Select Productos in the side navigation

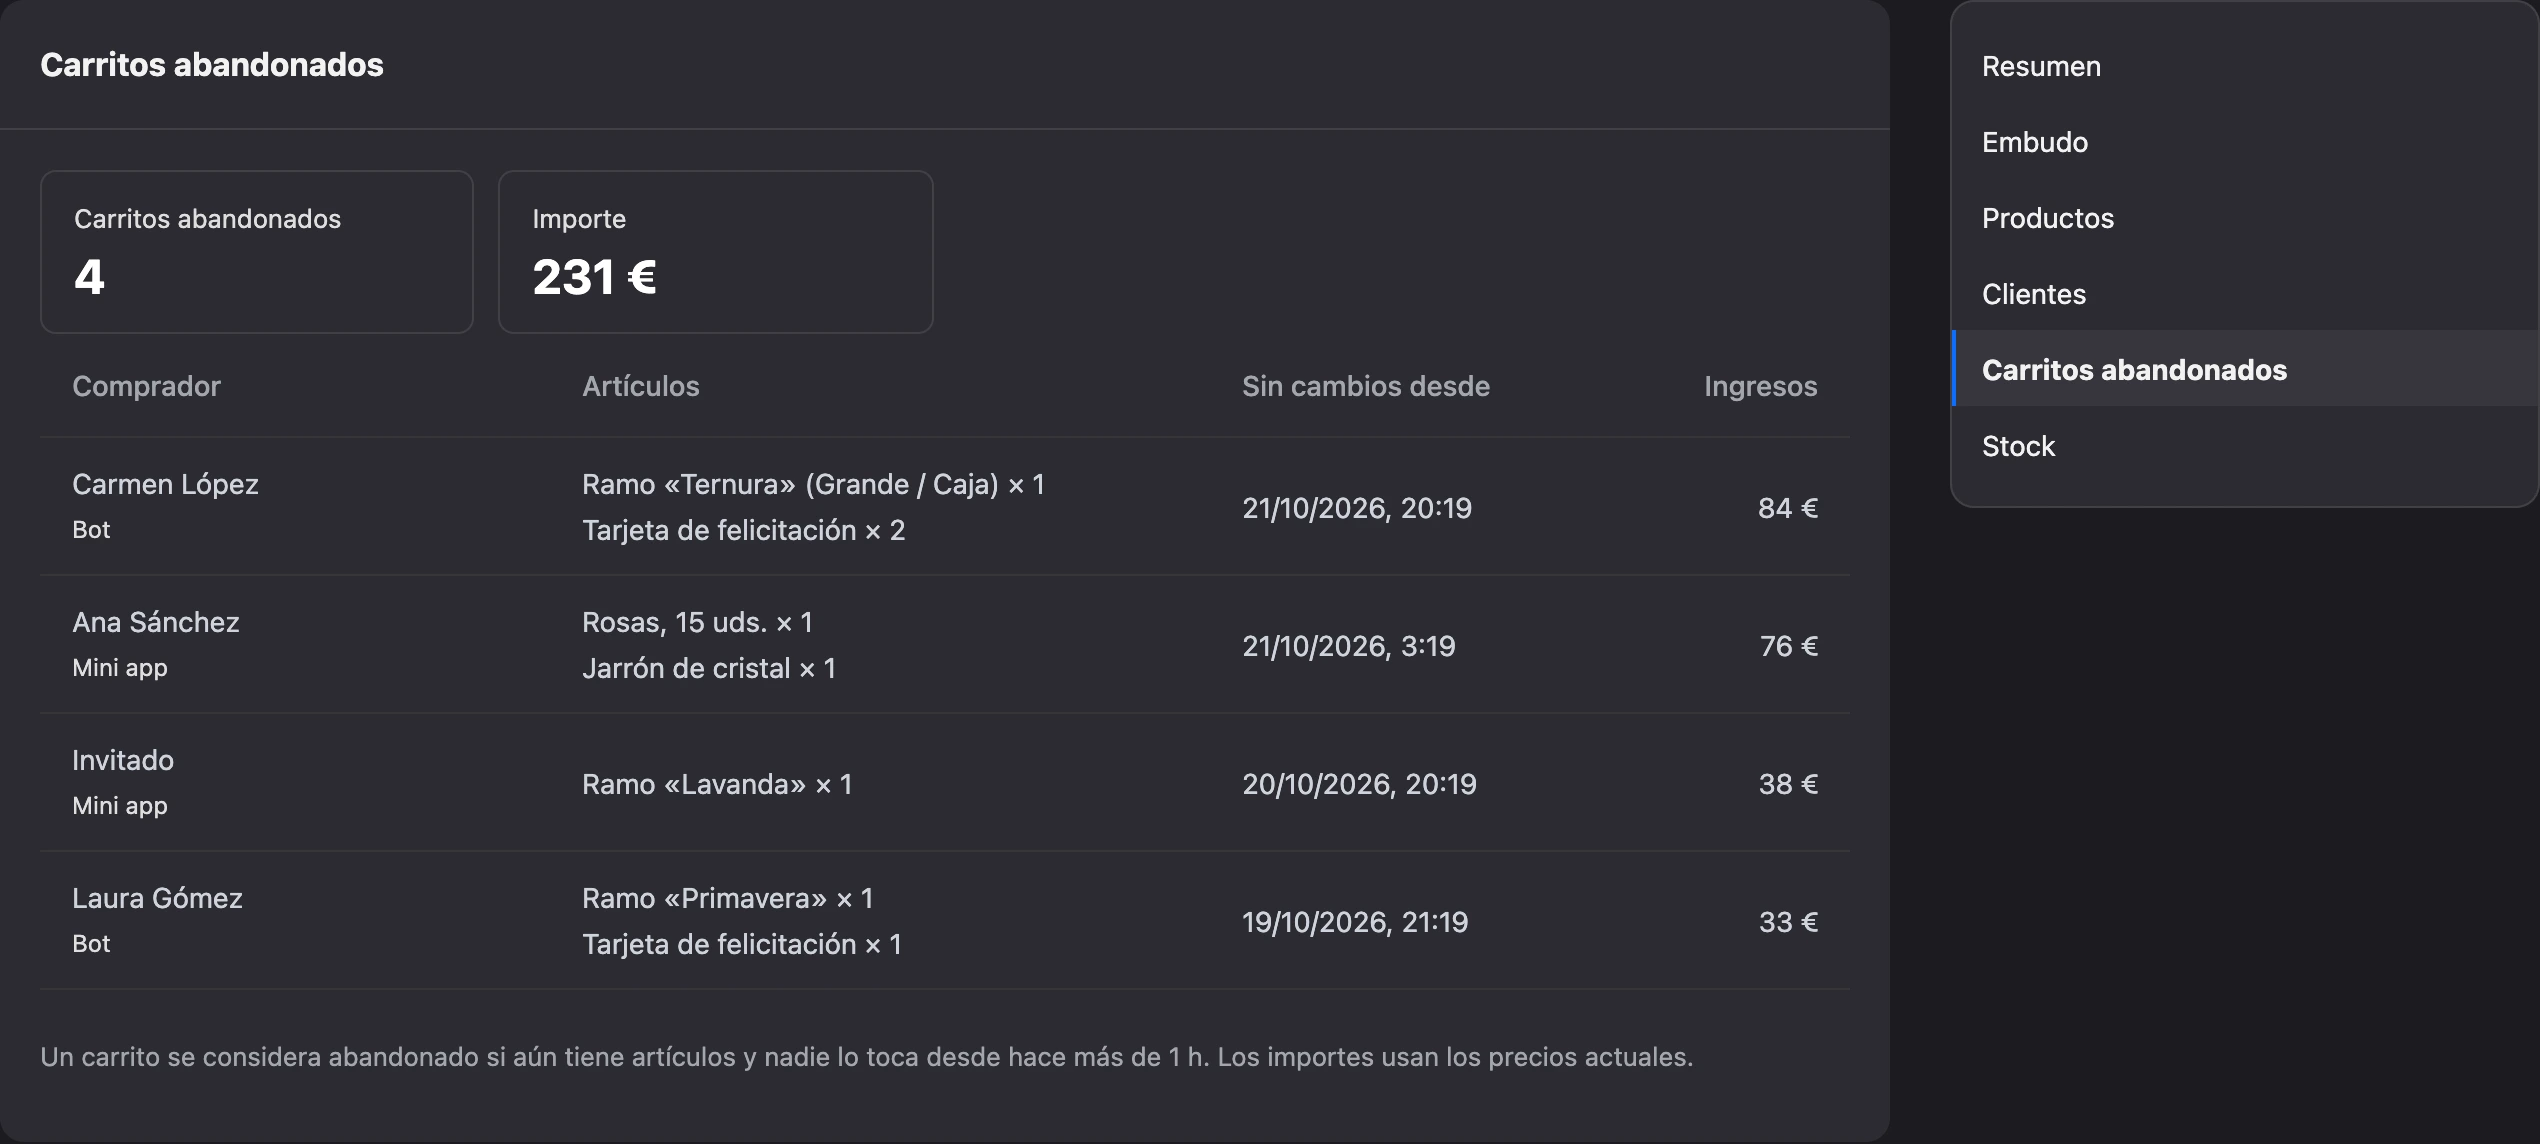point(2244,218)
